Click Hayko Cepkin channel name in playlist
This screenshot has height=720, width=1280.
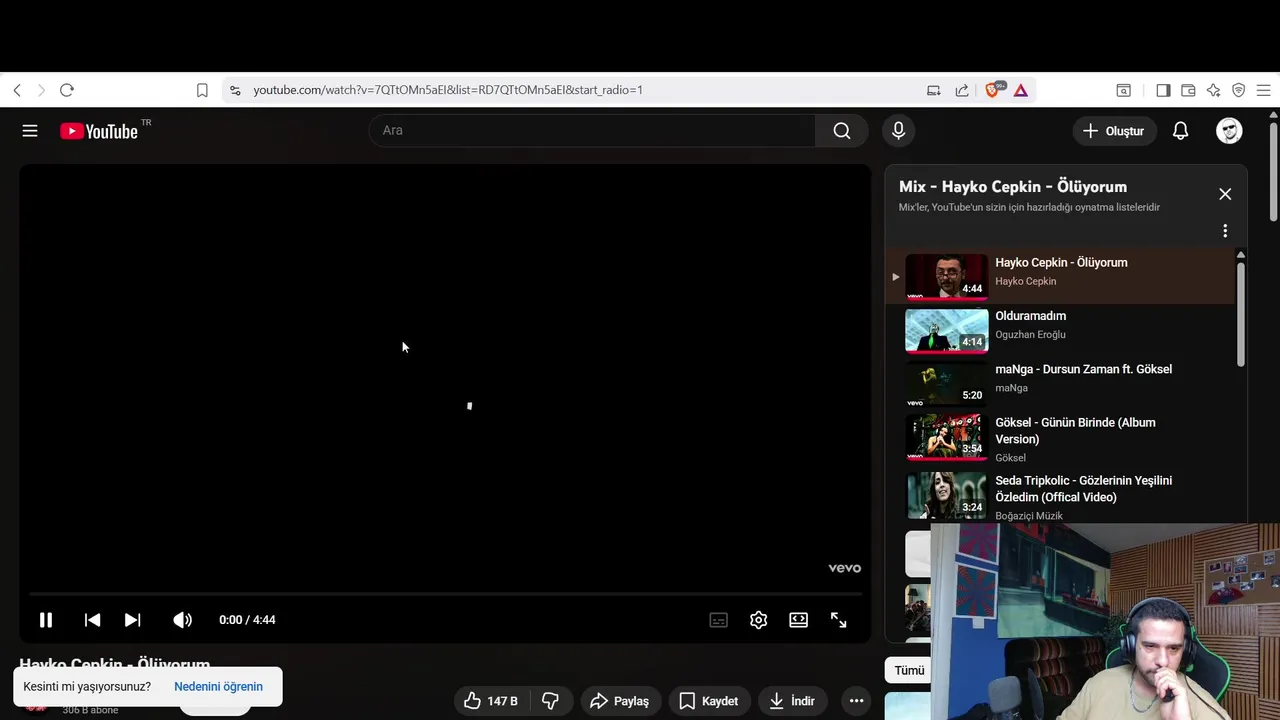[x=1025, y=281]
